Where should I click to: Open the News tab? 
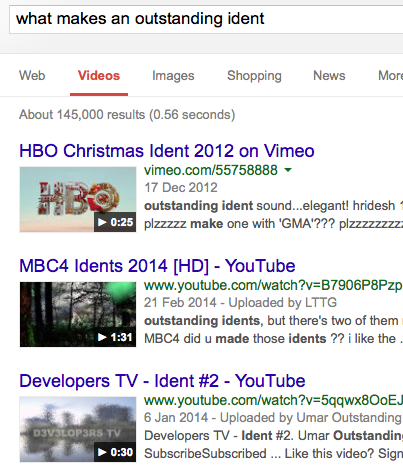329,76
